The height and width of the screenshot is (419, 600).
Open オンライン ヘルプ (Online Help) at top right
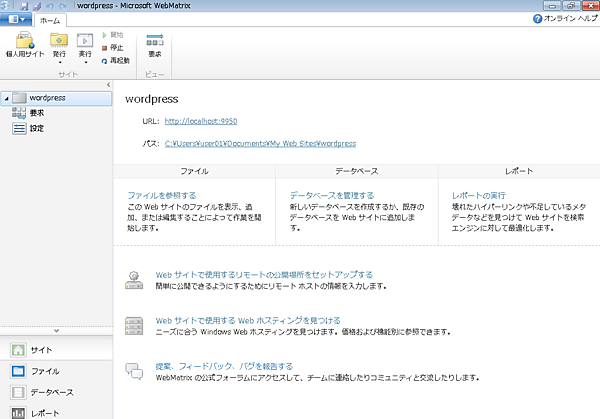563,20
